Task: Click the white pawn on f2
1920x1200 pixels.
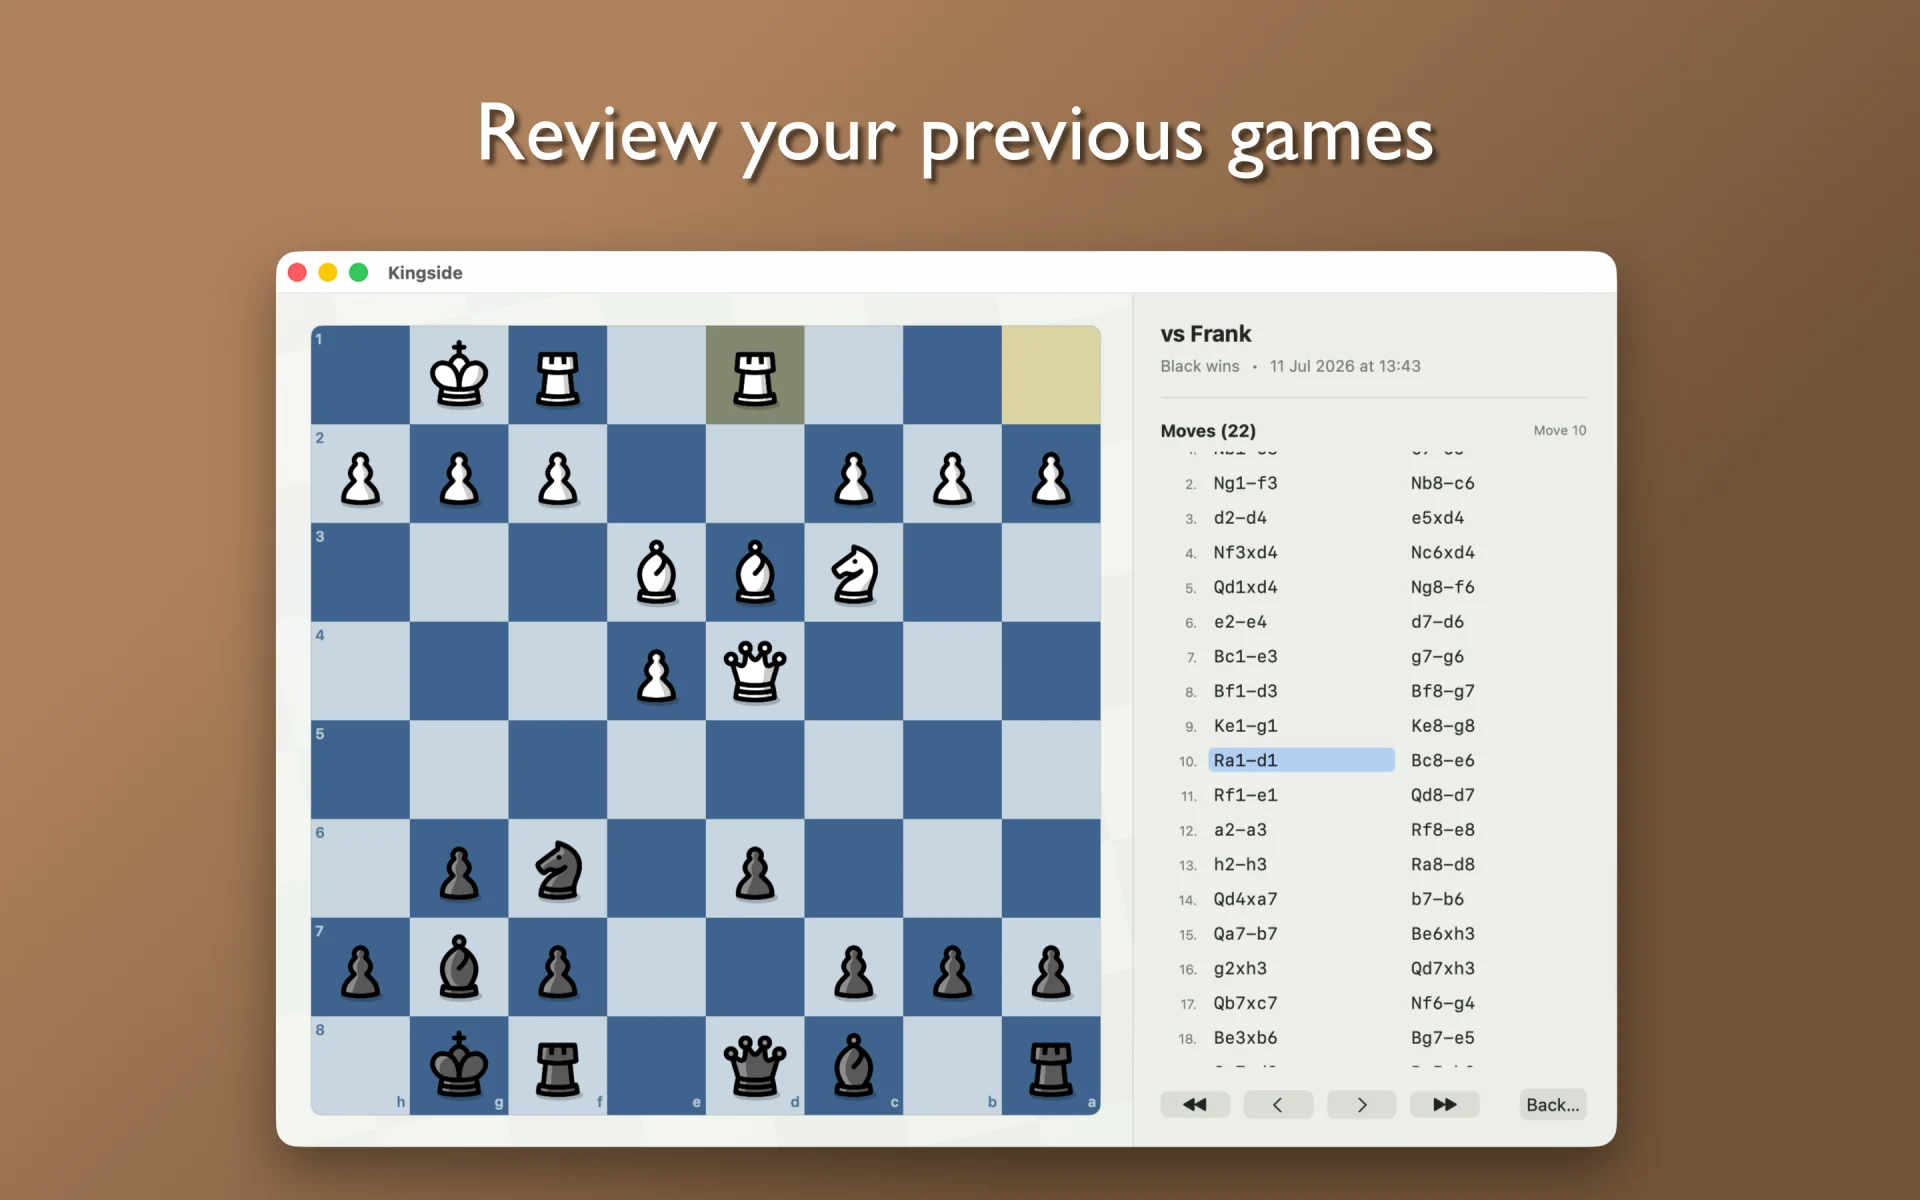Action: (558, 478)
